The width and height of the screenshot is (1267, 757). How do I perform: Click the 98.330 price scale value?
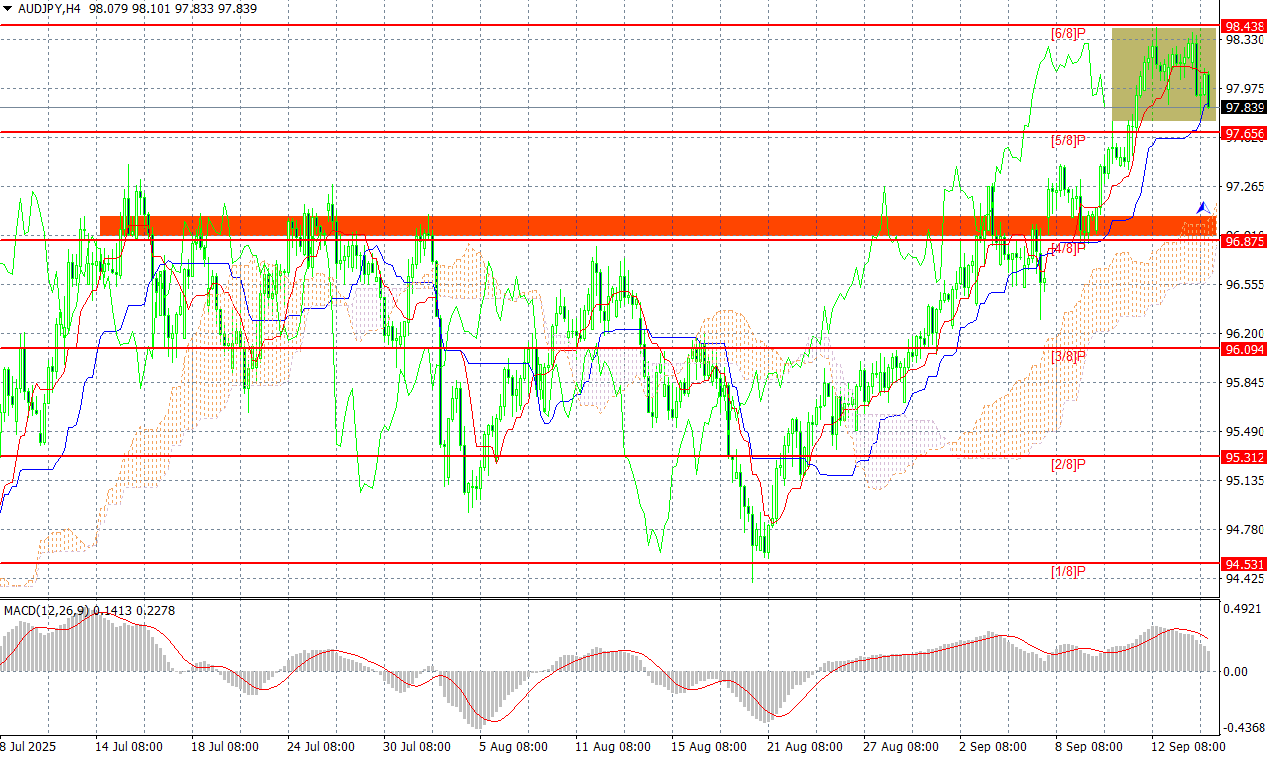[x=1243, y=40]
